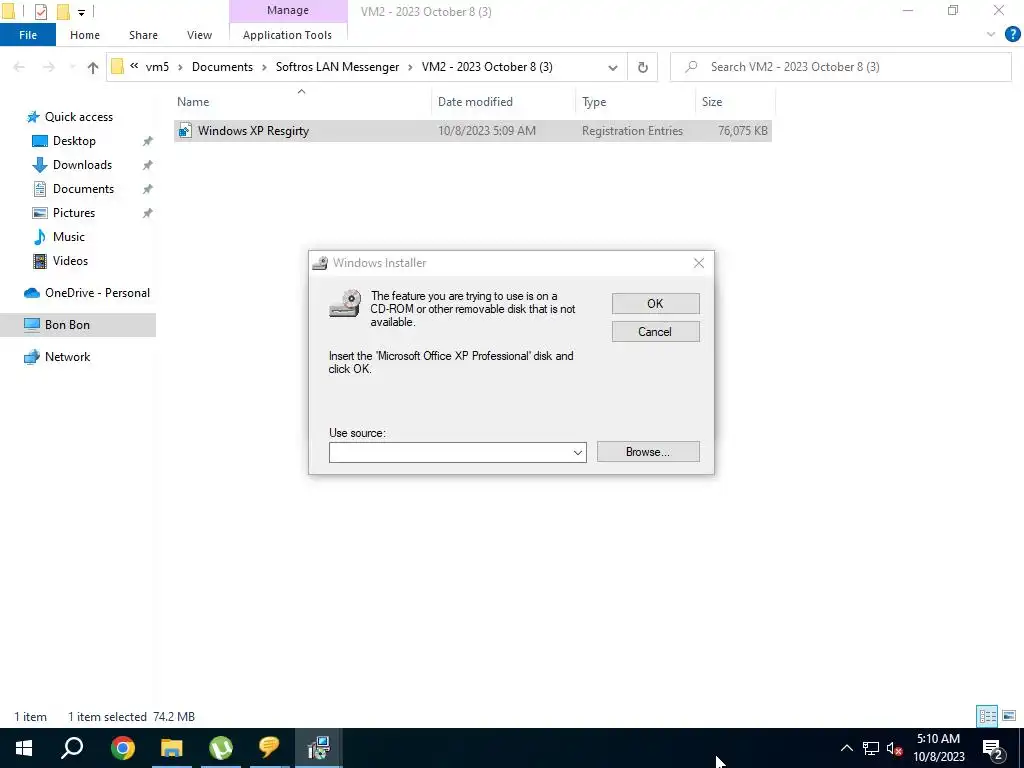Expand the ribbon with the chevron
The width and height of the screenshot is (1024, 768).
pyautogui.click(x=991, y=34)
